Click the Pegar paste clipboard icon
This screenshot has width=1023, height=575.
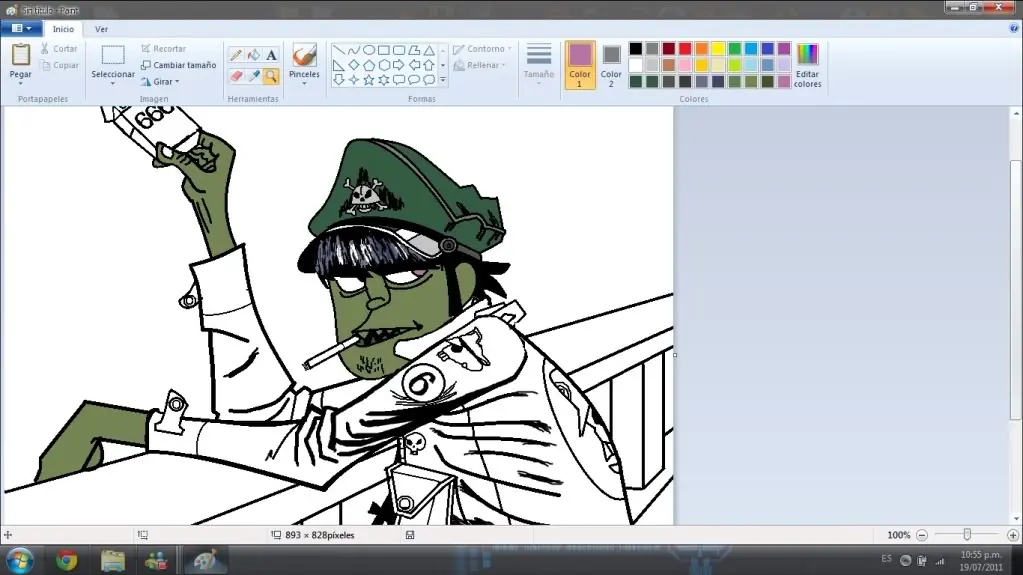click(20, 55)
